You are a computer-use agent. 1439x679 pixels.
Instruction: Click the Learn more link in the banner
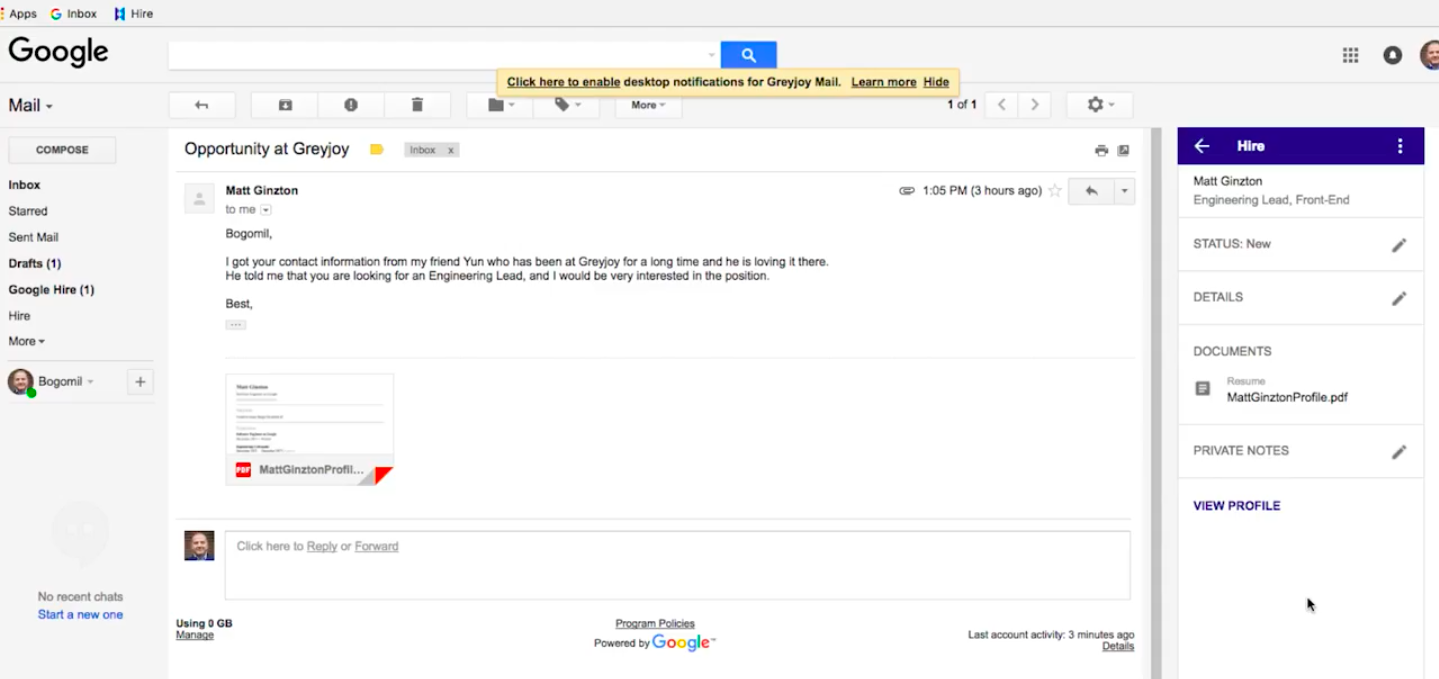884,82
